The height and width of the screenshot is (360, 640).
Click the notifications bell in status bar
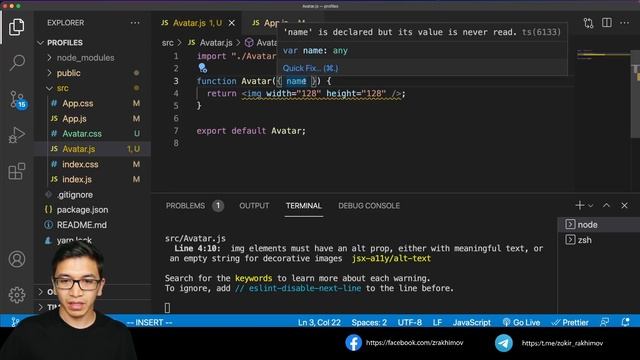pyautogui.click(x=625, y=322)
